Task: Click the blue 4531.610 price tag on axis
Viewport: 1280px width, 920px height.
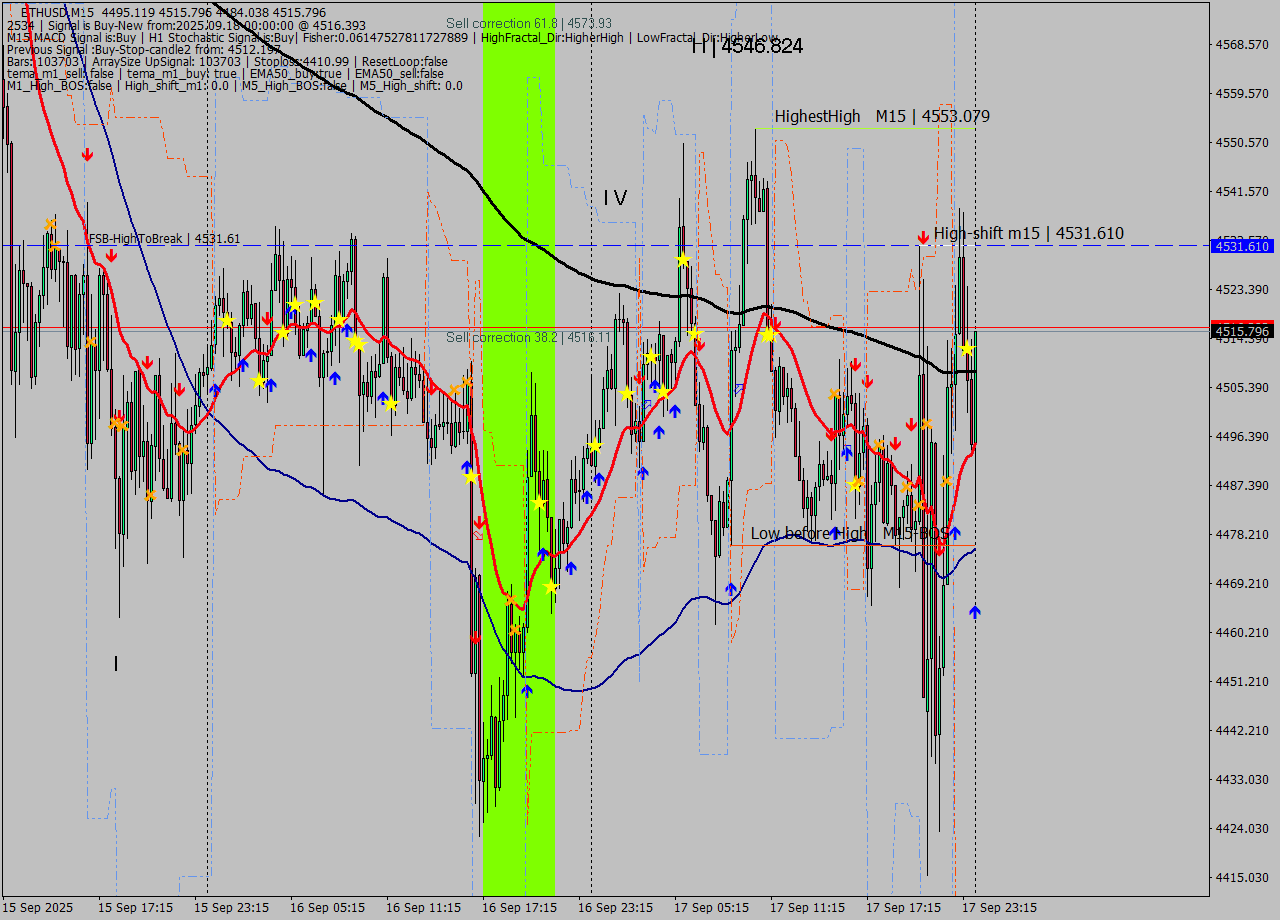Action: pos(1241,246)
